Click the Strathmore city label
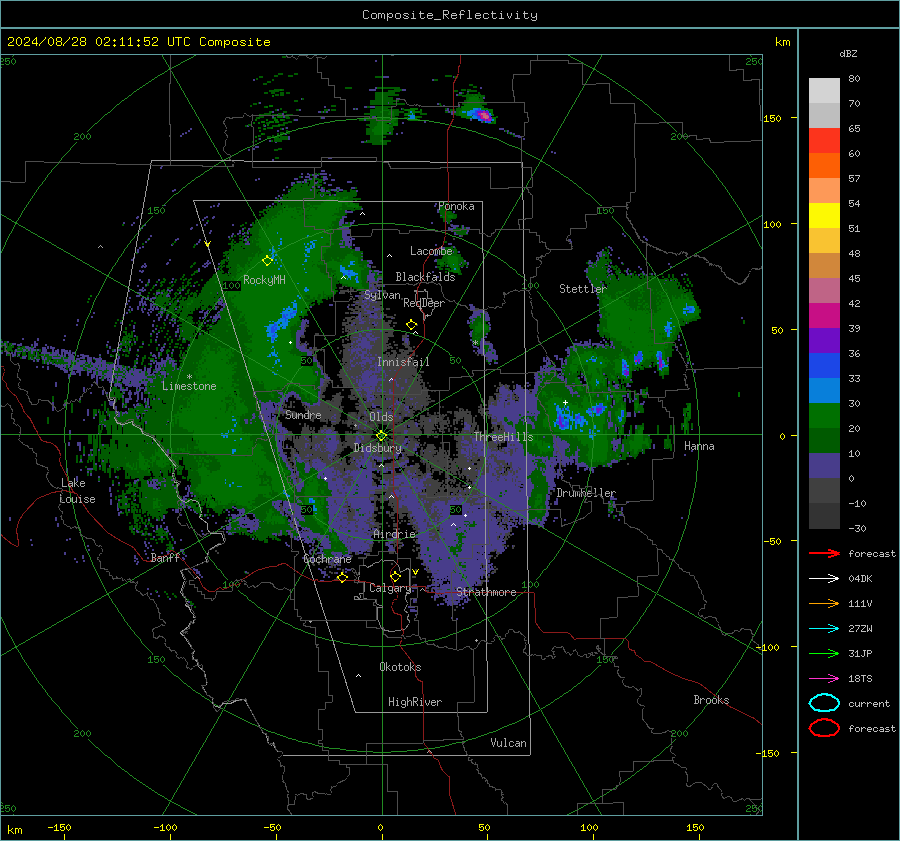Viewport: 900px width, 841px height. [x=486, y=592]
